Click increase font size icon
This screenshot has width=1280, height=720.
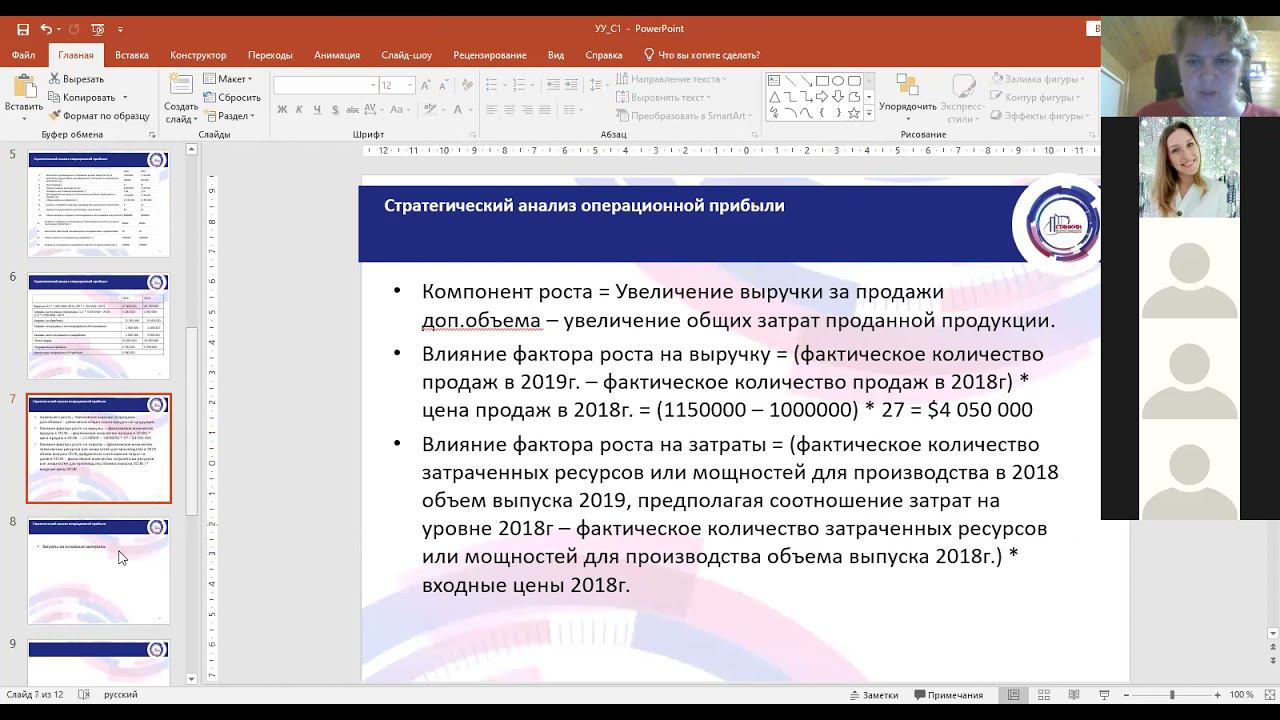(x=427, y=86)
